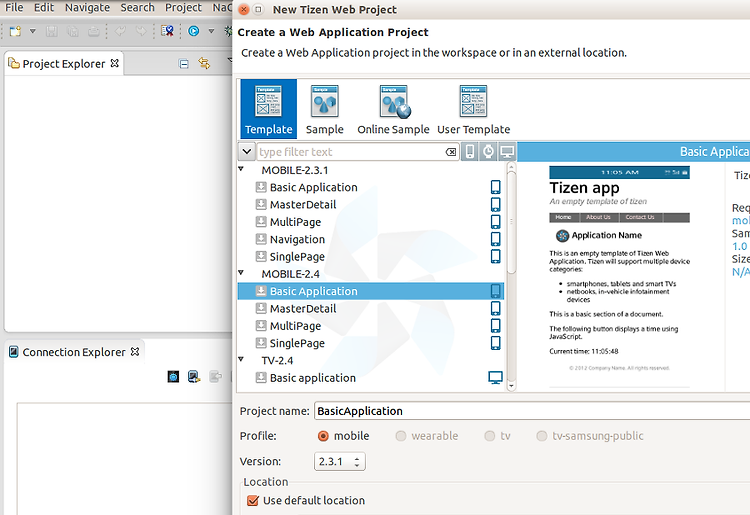The width and height of the screenshot is (750, 515).
Task: Open the Edit menu
Action: point(44,8)
